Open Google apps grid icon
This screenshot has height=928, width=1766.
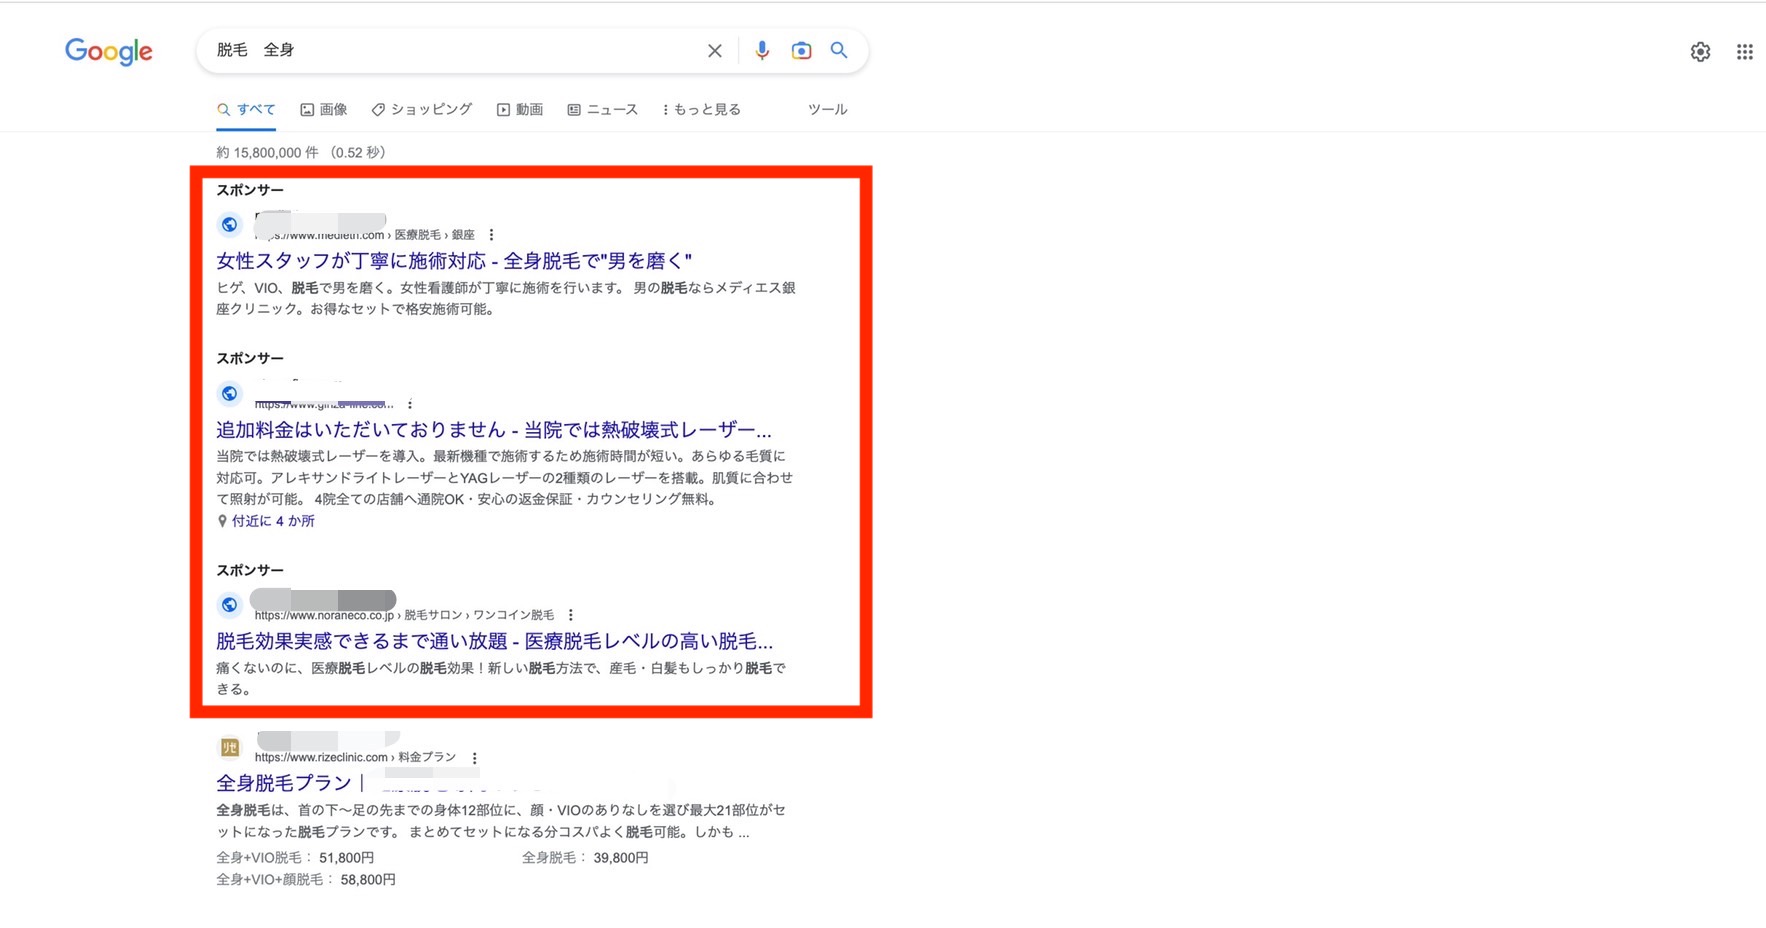click(x=1744, y=52)
